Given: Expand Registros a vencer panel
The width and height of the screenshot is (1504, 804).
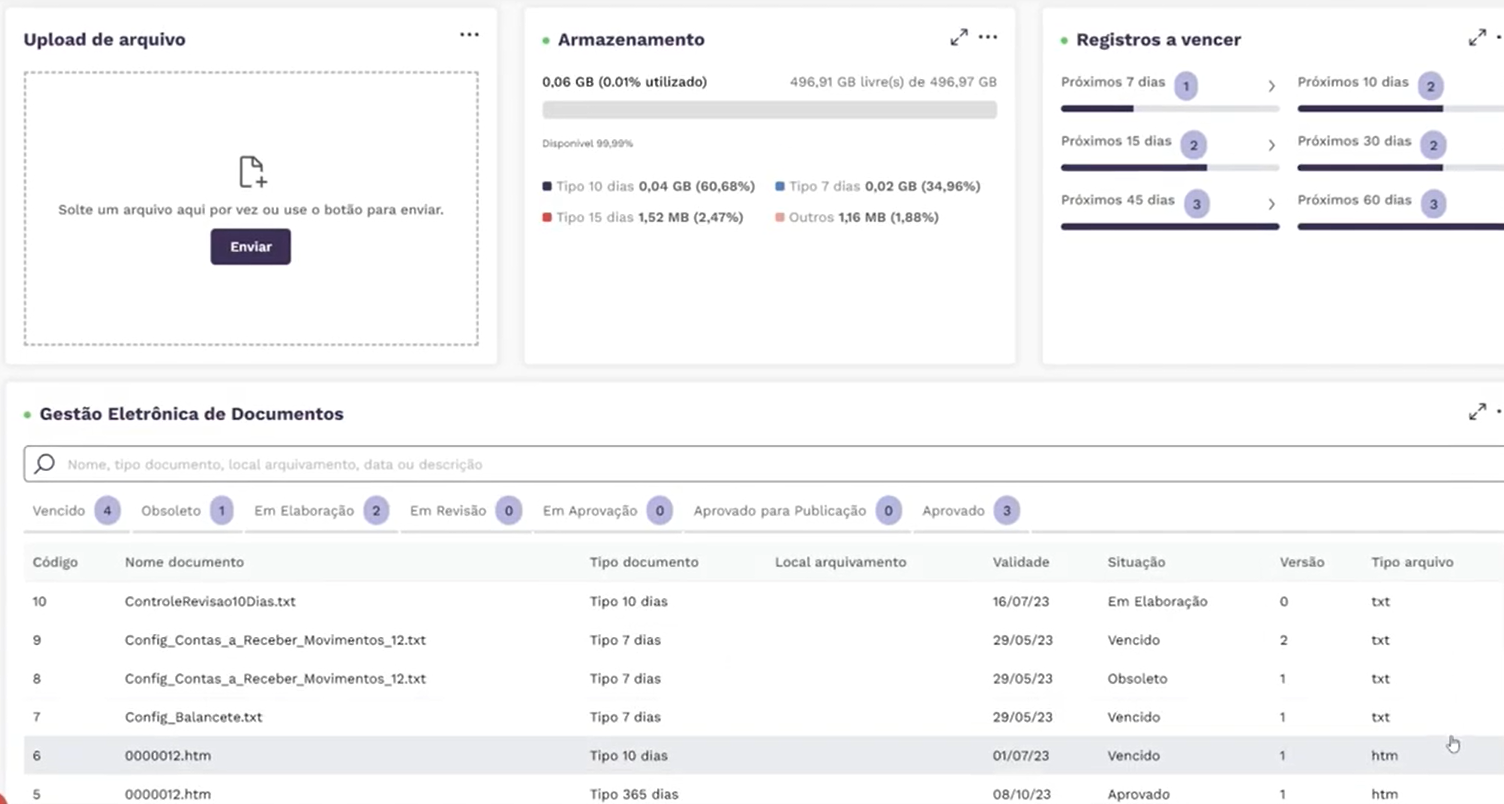Looking at the screenshot, I should pyautogui.click(x=1476, y=38).
